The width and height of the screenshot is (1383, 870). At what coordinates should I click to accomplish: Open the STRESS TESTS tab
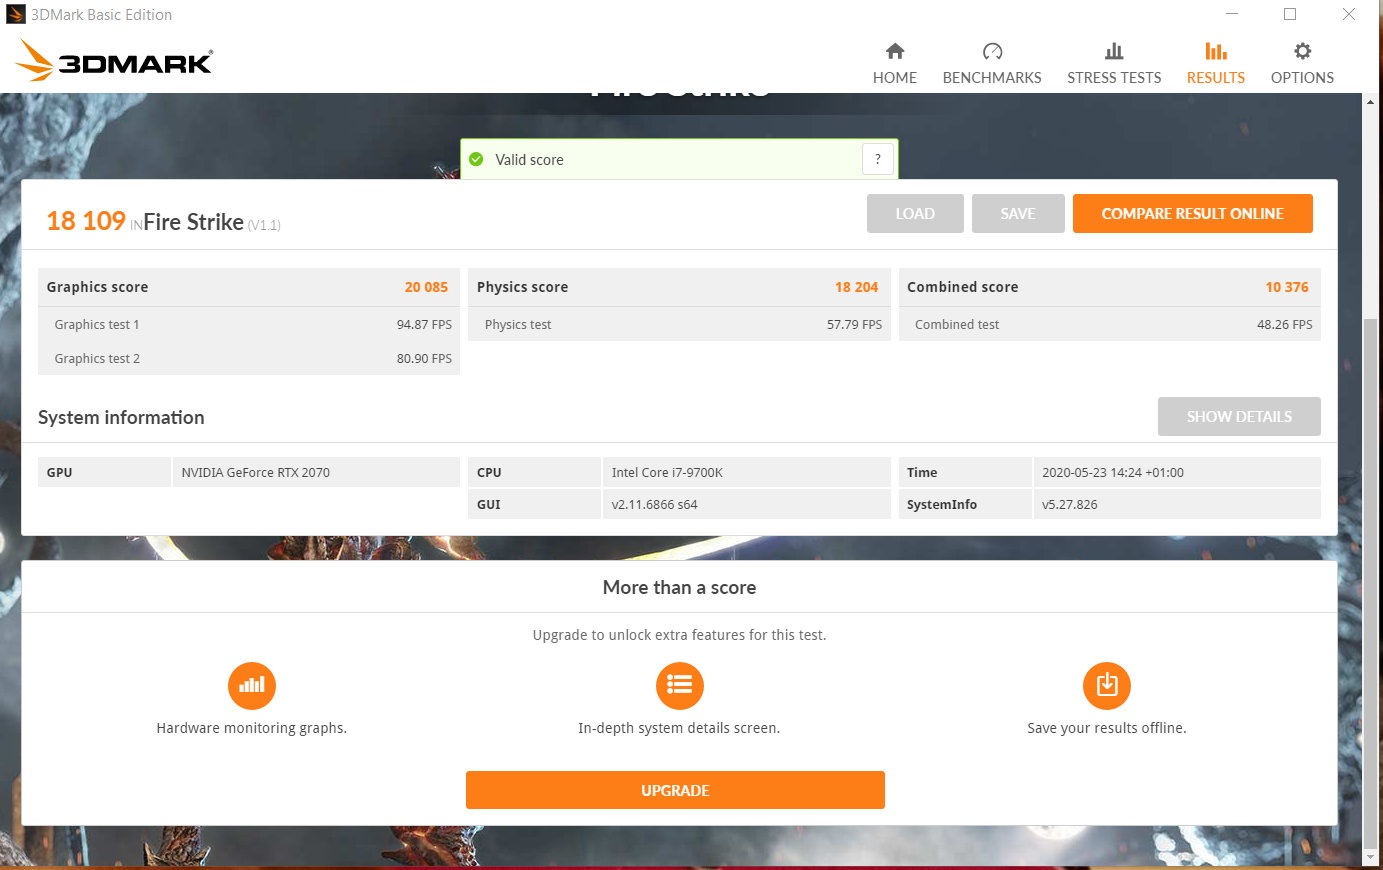[x=1114, y=63]
